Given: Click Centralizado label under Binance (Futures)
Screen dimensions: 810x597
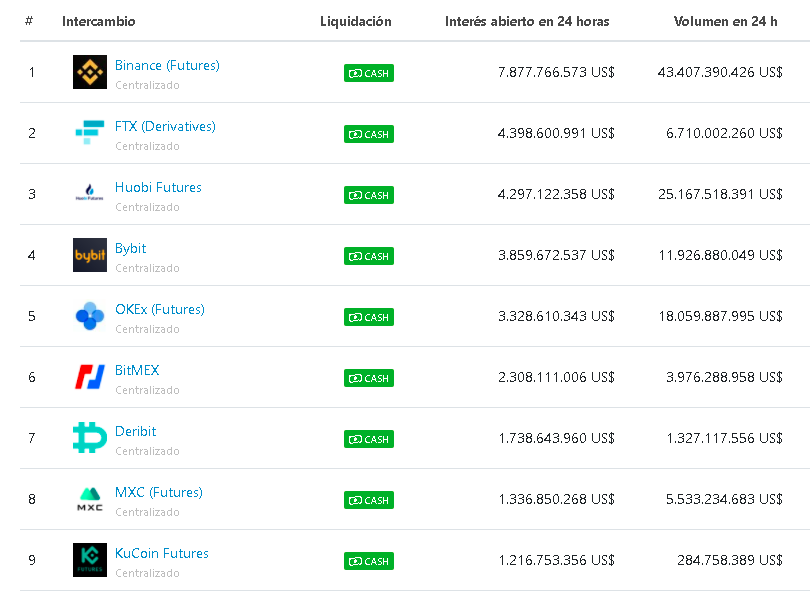Looking at the screenshot, I should click(x=147, y=85).
